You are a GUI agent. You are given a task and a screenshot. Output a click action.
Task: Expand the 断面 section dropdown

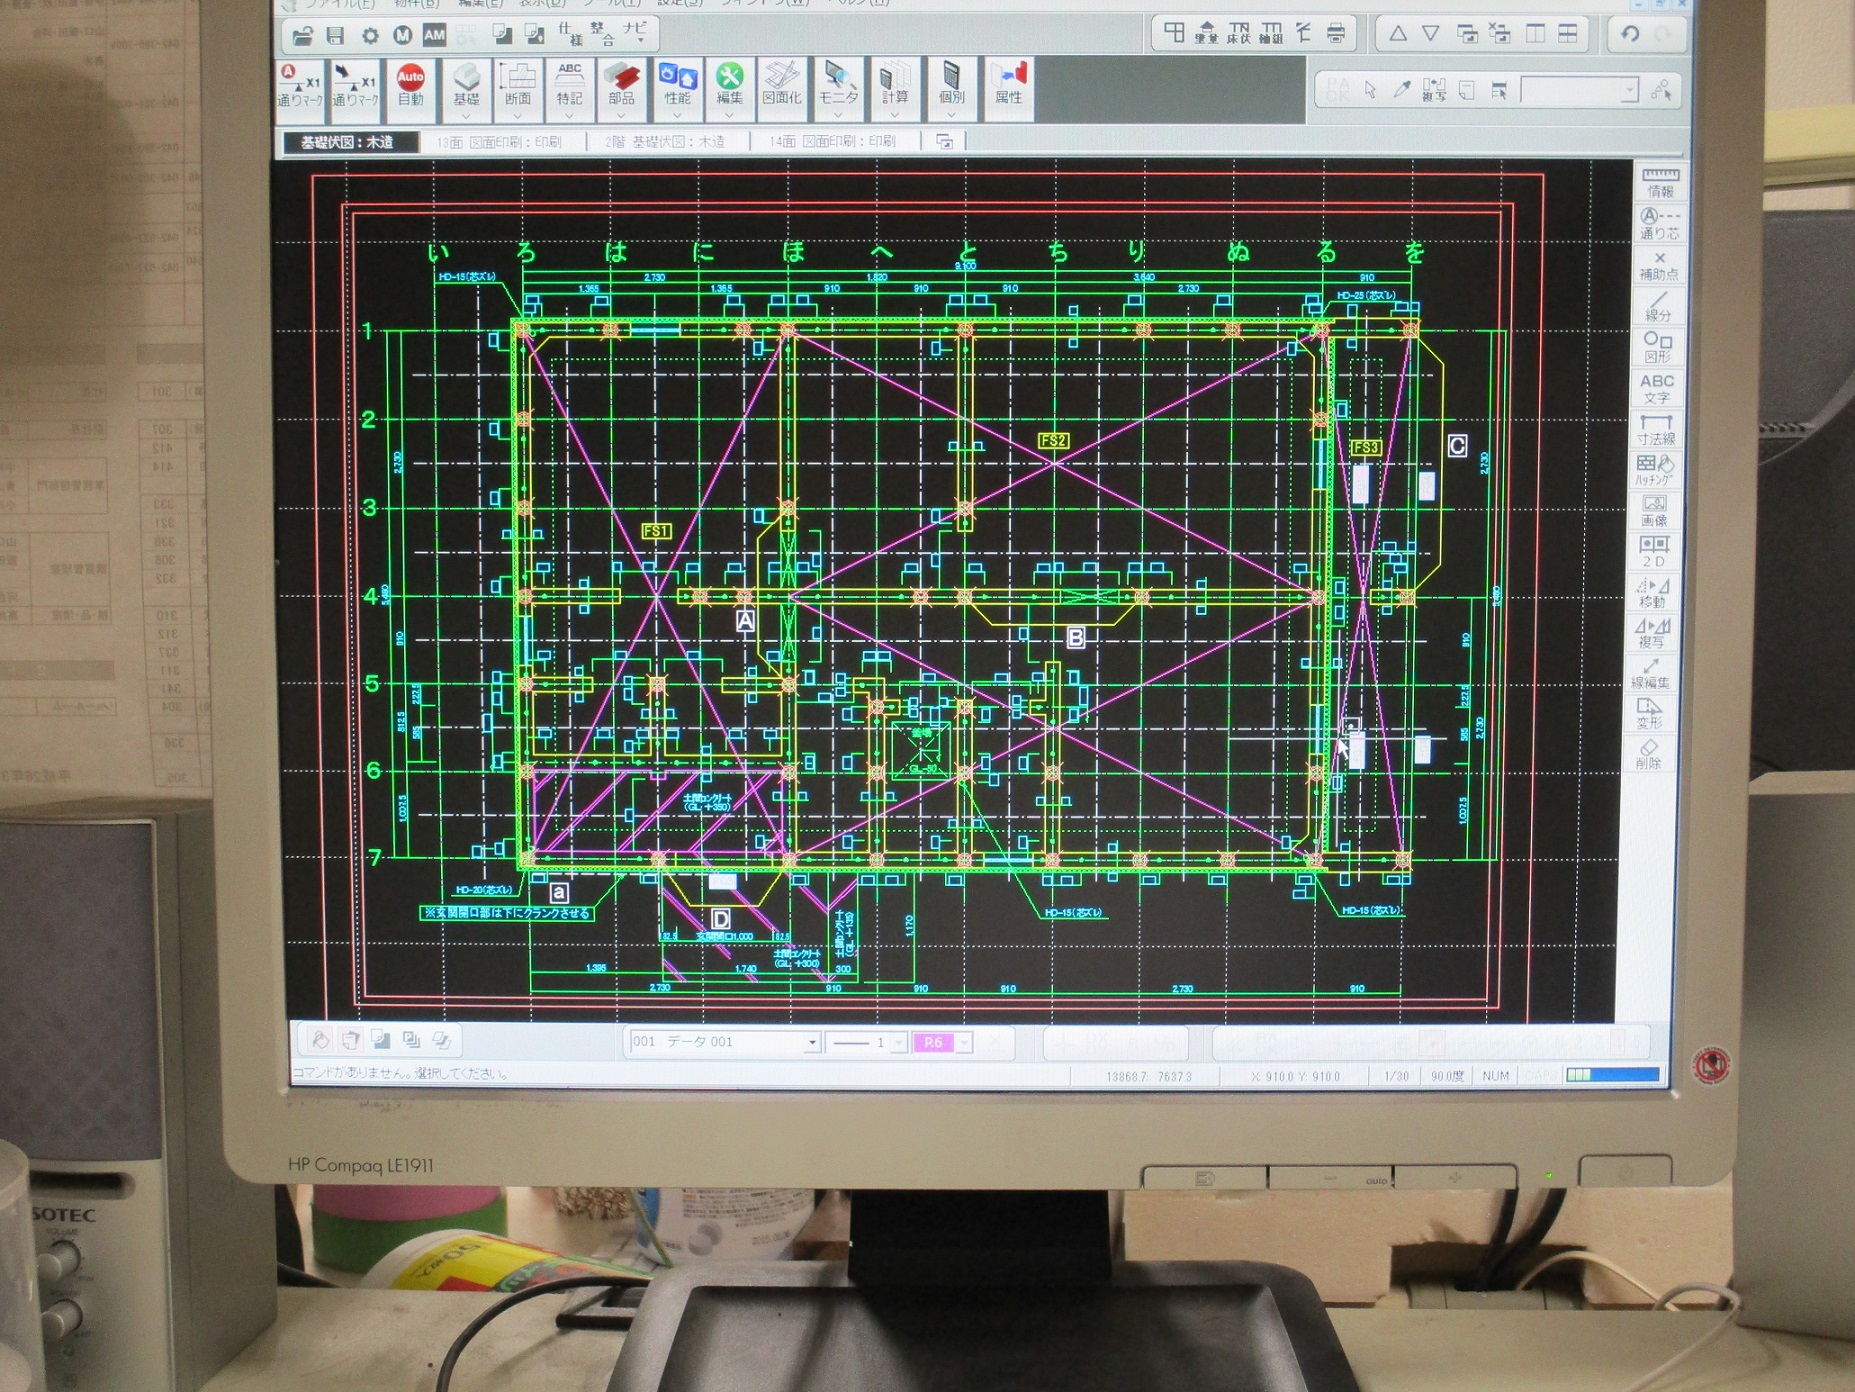pos(517,116)
